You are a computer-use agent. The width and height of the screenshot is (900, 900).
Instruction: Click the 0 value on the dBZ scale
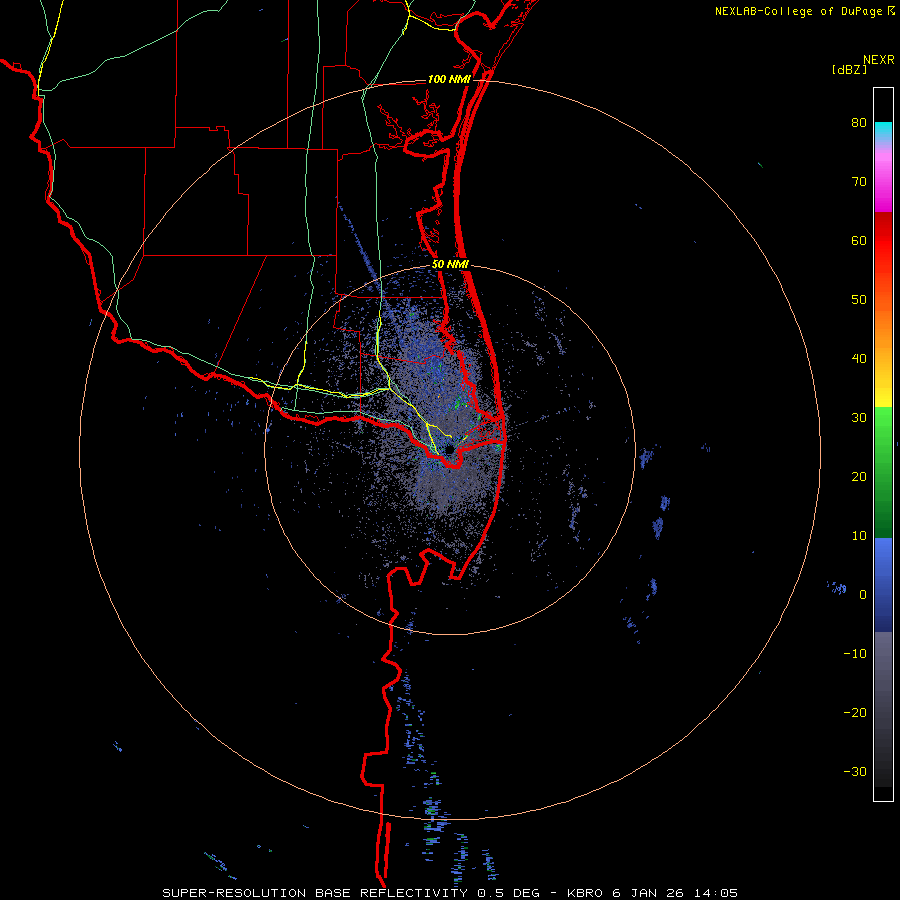863,595
